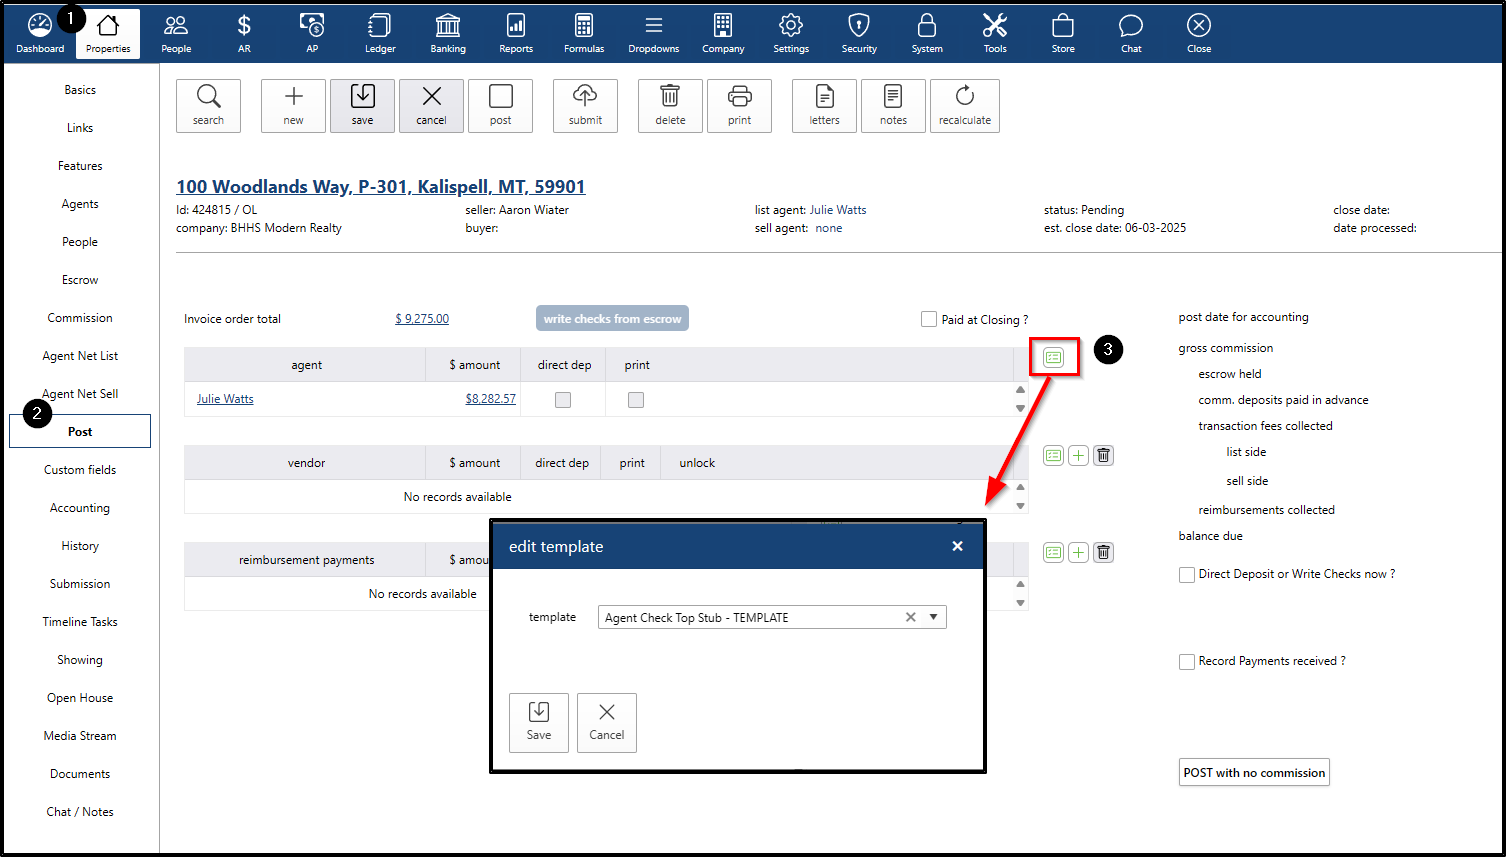The image size is (1506, 857).
Task: Select Escrow in the sidebar
Action: click(80, 280)
